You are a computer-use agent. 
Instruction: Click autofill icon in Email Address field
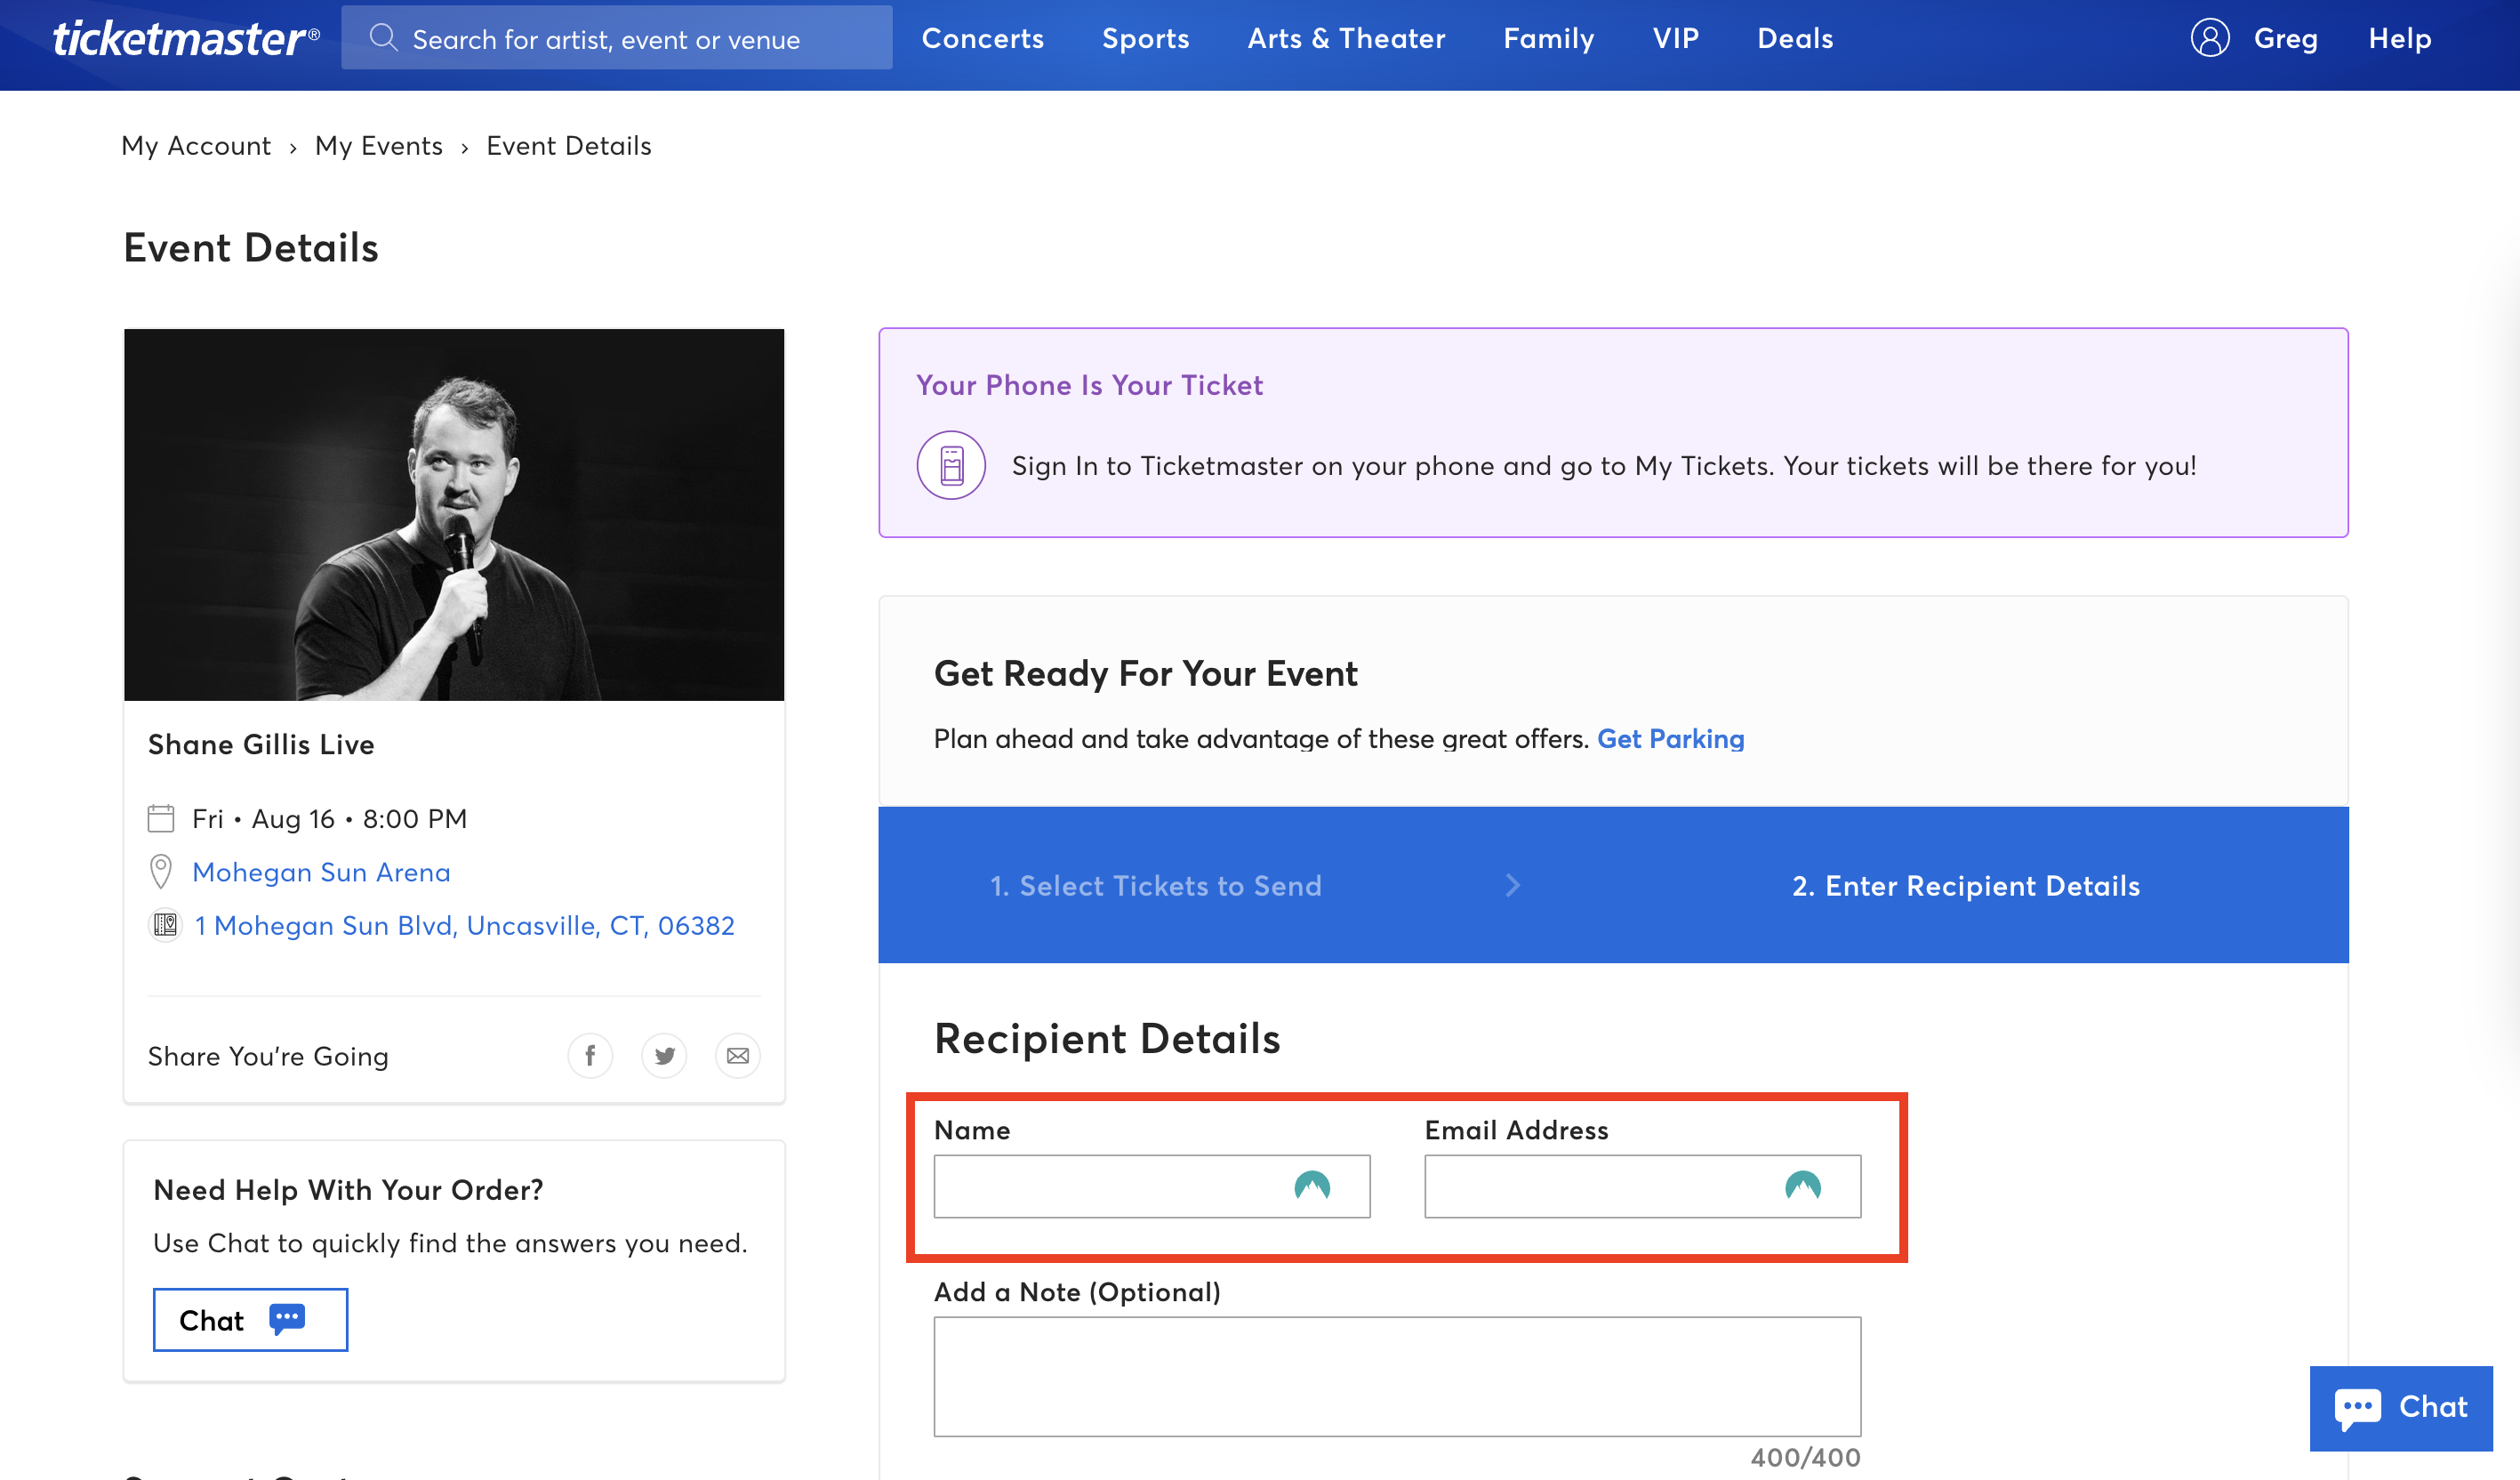[x=1802, y=1186]
